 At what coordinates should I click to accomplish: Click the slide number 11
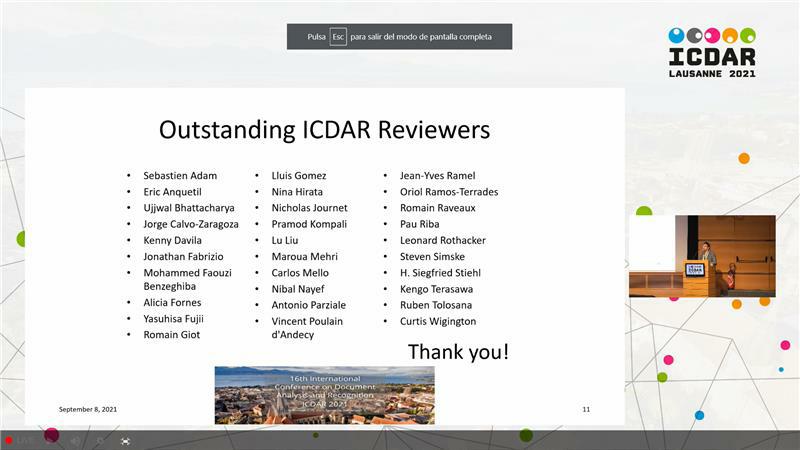pos(586,409)
